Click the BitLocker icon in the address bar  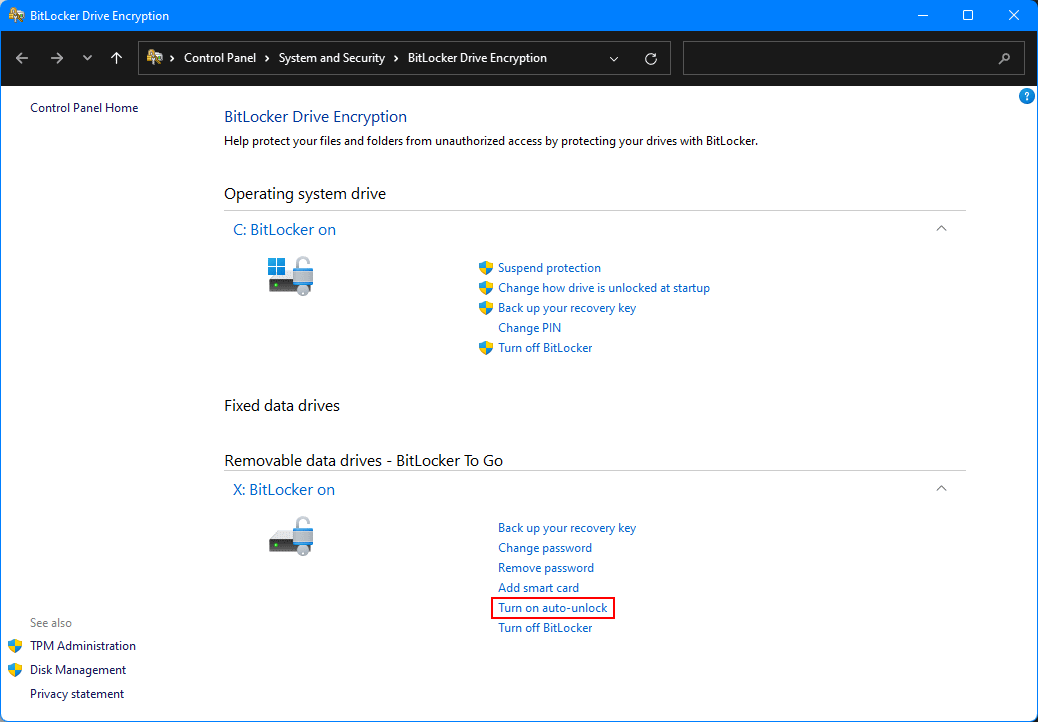point(155,58)
